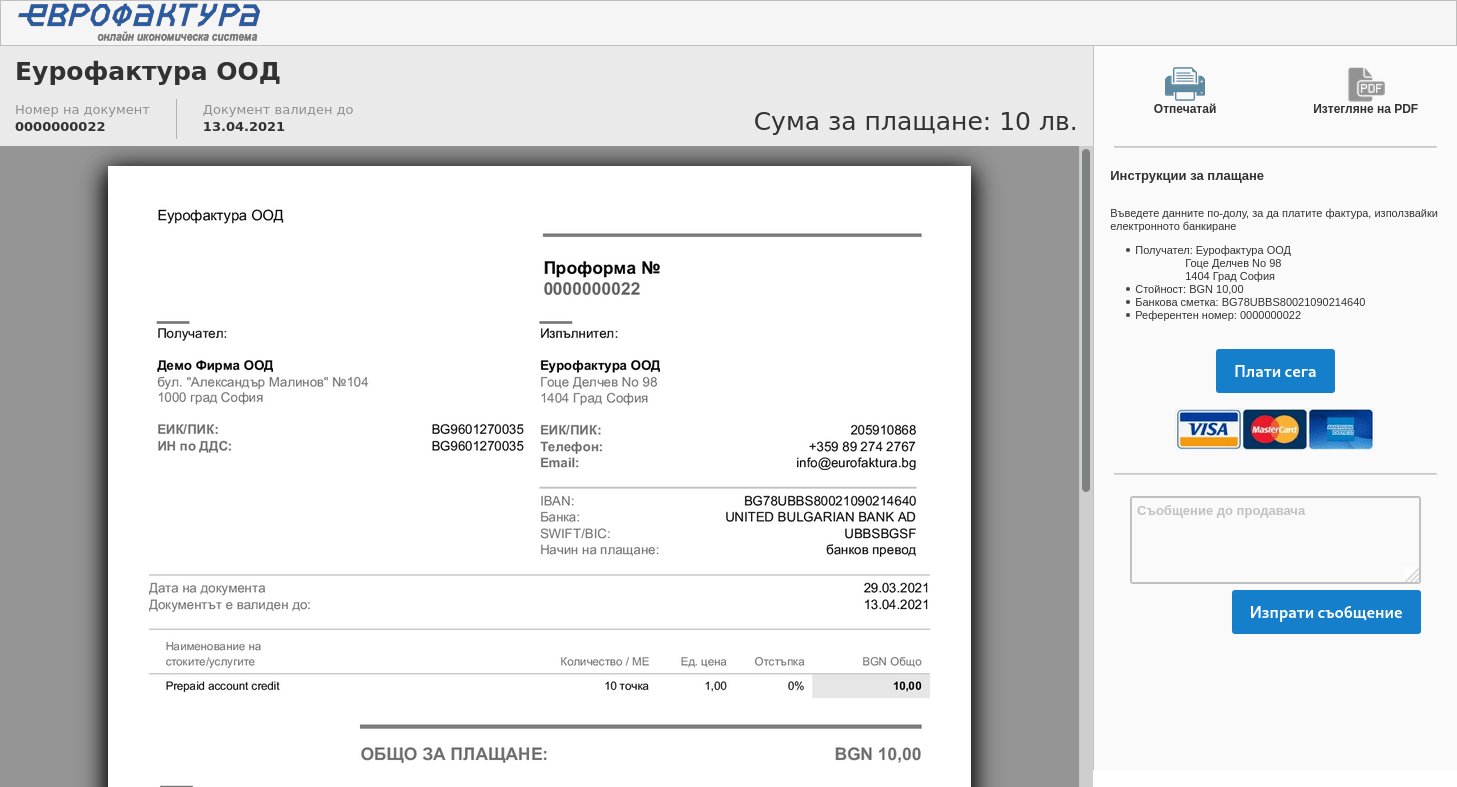The image size is (1457, 787).
Task: Click the Банкова сметка line in payment instructions
Action: [1249, 302]
